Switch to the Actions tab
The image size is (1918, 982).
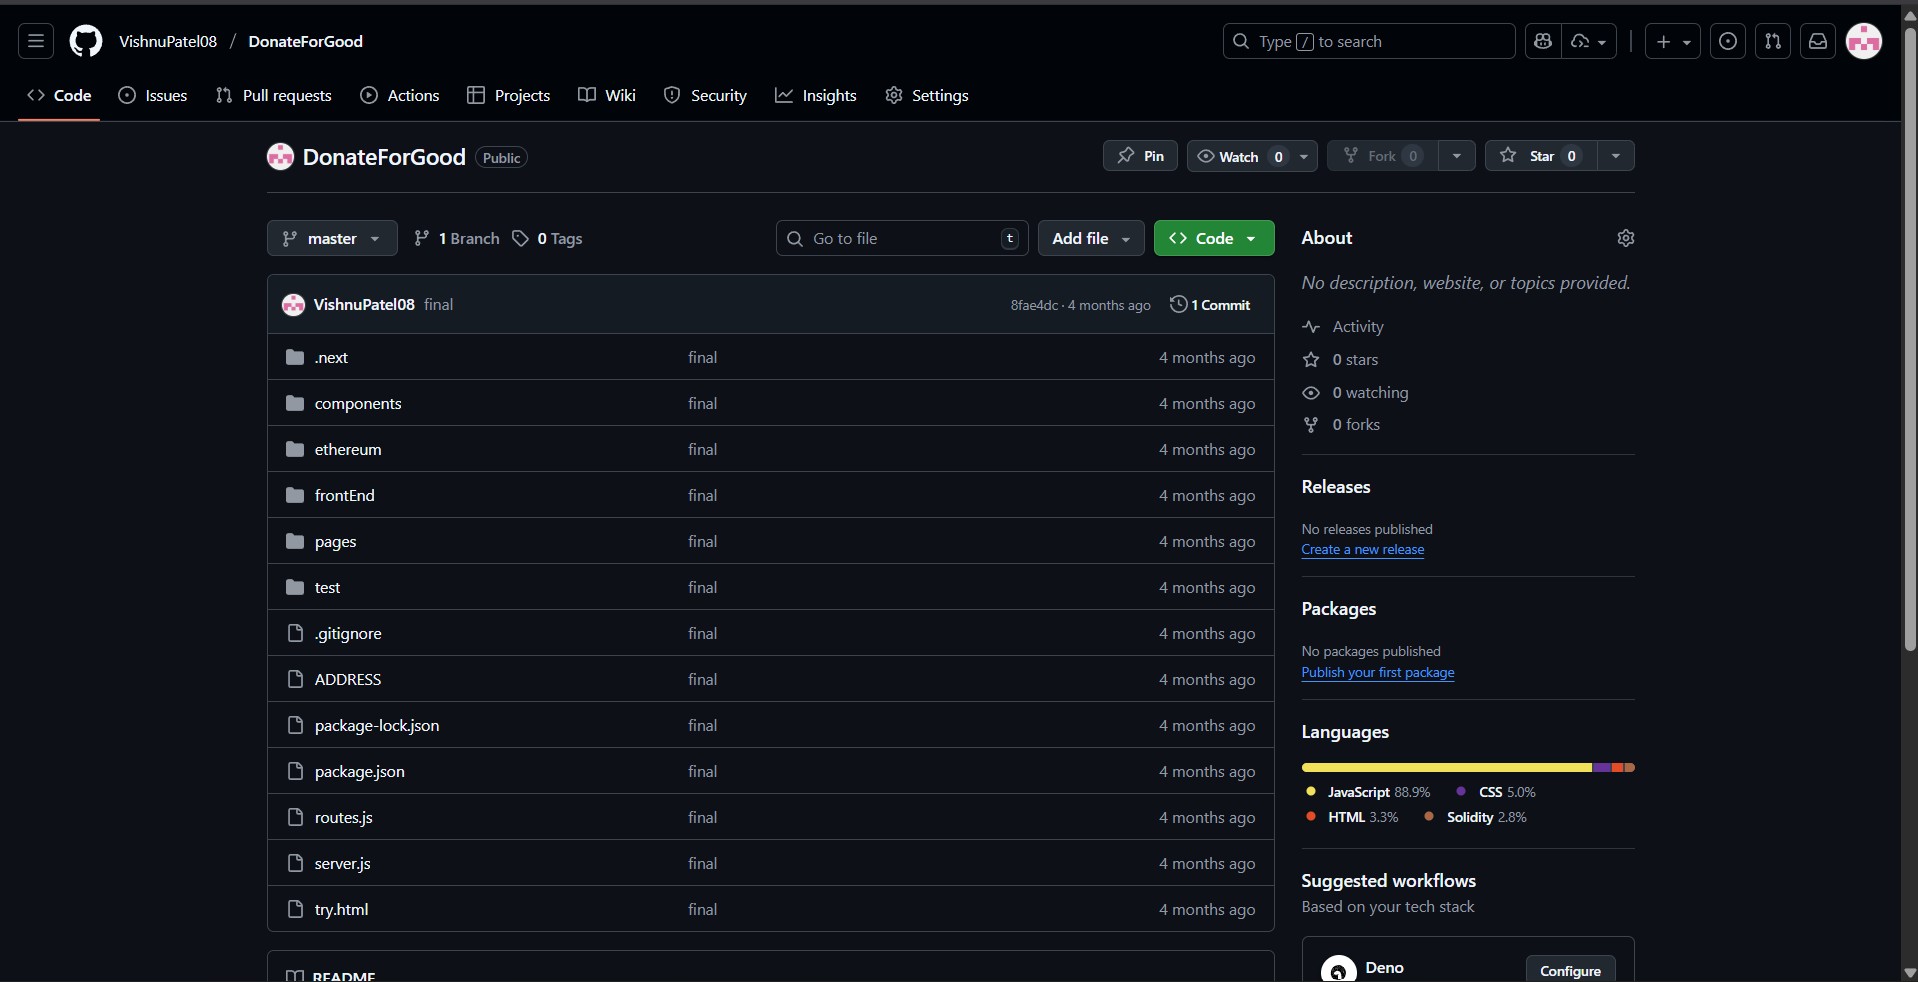pos(400,95)
